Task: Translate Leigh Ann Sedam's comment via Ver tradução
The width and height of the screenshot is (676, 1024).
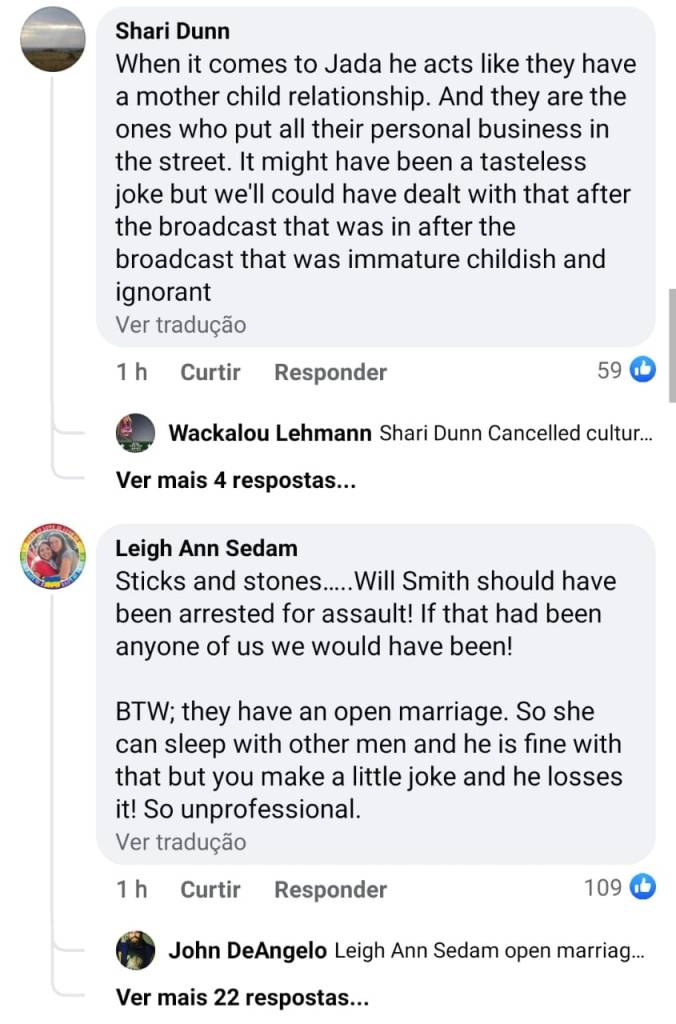Action: point(180,842)
